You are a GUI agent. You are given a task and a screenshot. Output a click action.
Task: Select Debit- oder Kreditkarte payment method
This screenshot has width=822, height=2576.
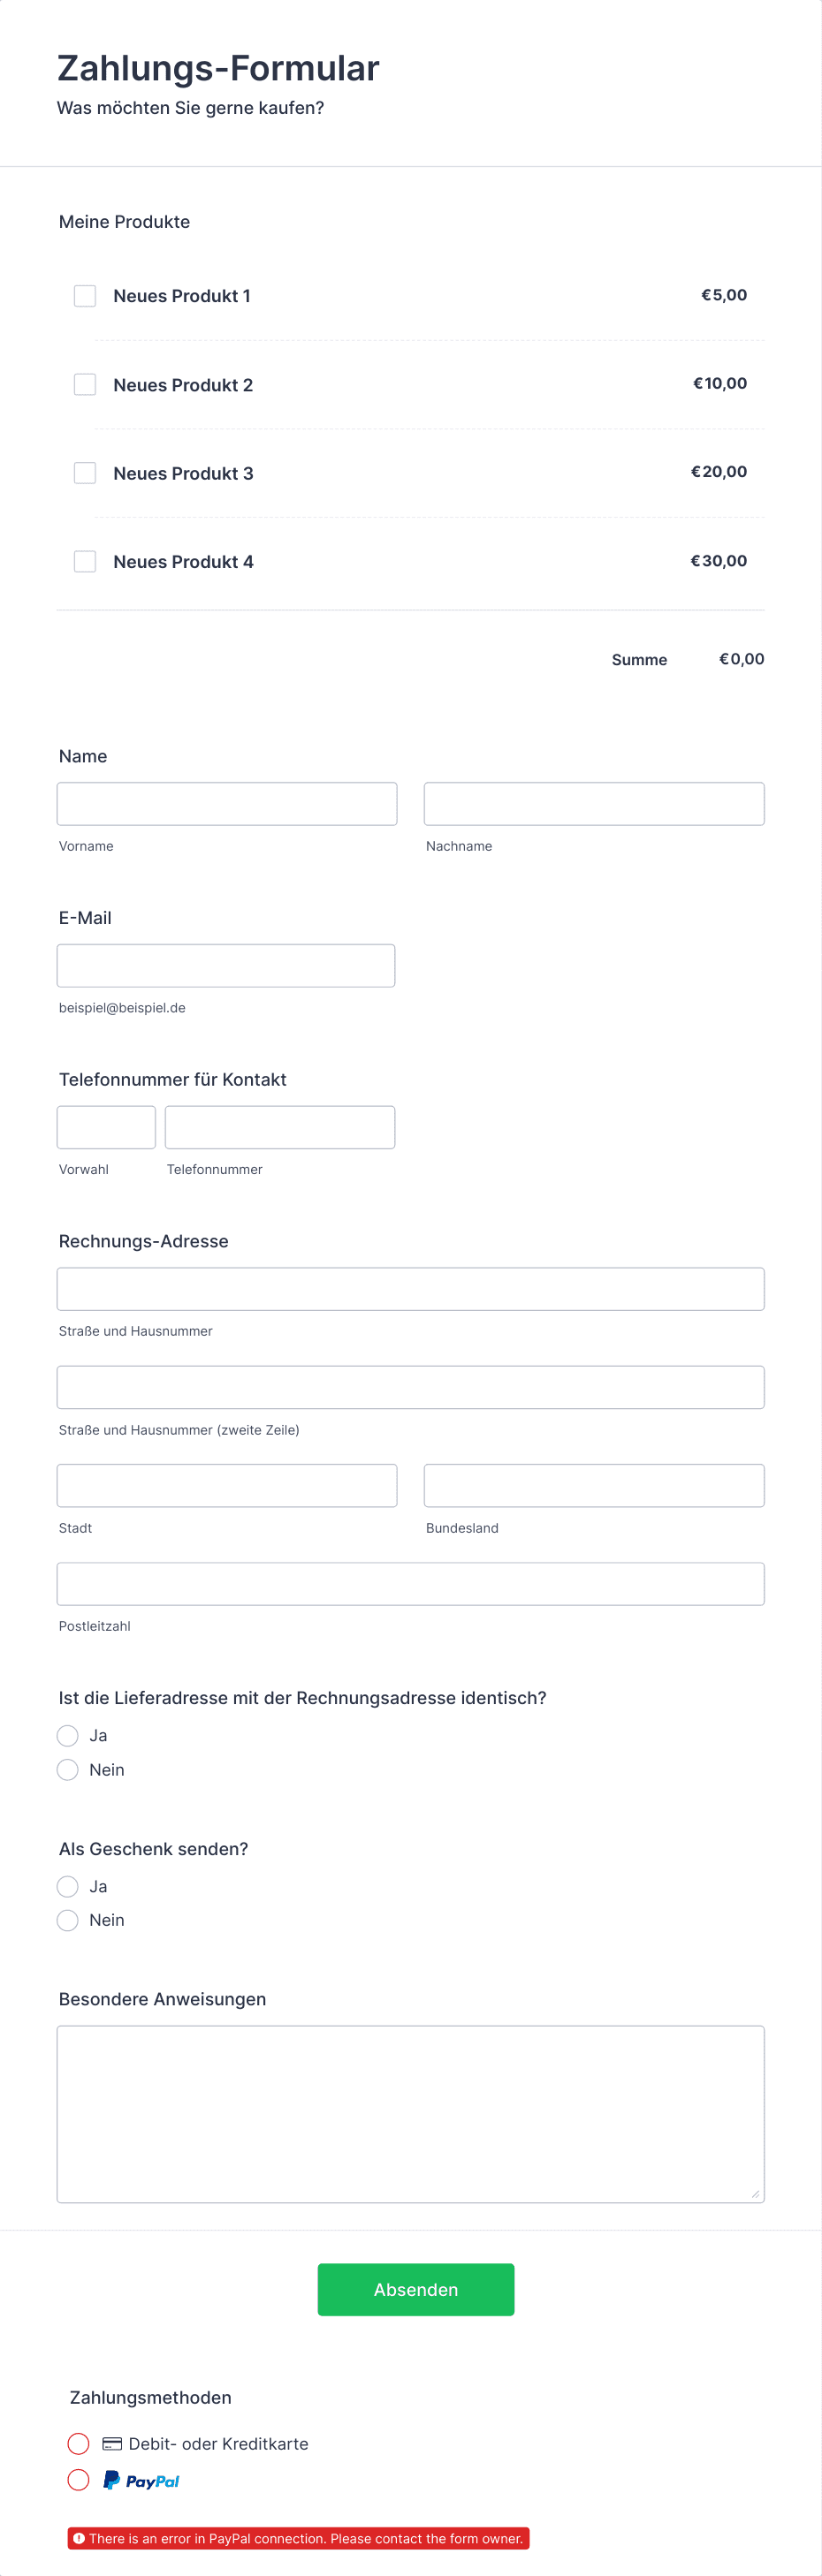tap(79, 2443)
